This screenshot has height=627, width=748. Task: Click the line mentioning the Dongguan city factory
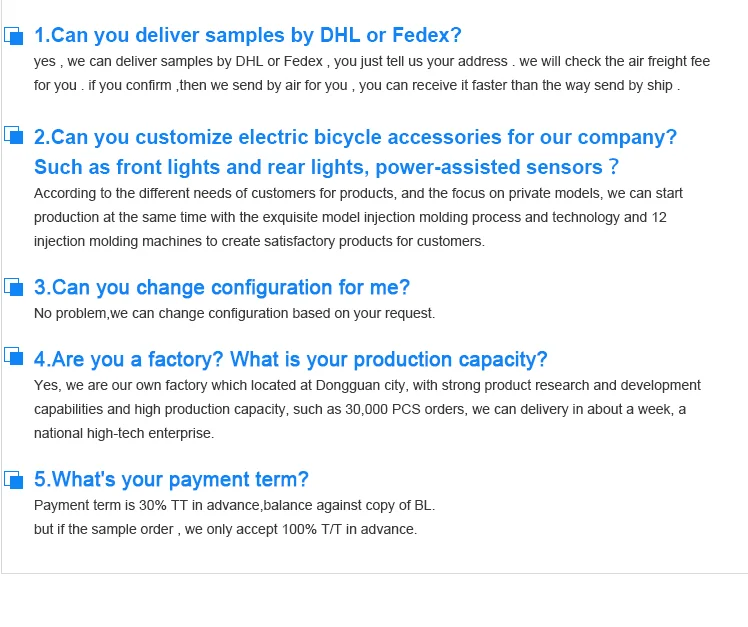coord(367,385)
